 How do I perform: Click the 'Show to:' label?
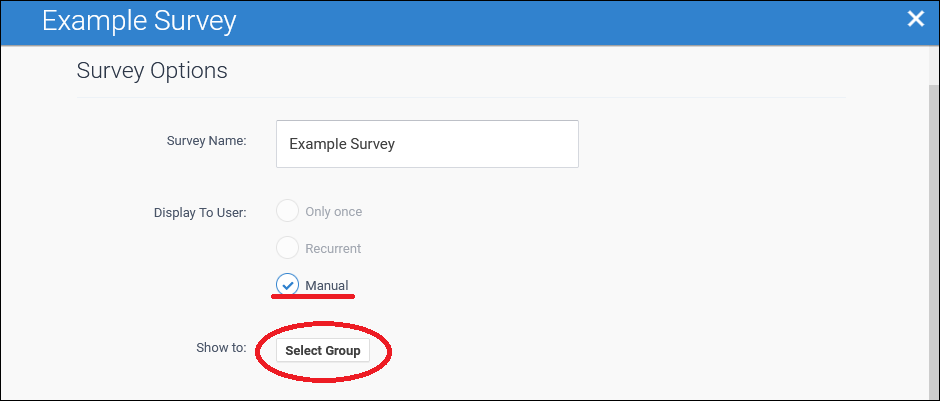(222, 348)
